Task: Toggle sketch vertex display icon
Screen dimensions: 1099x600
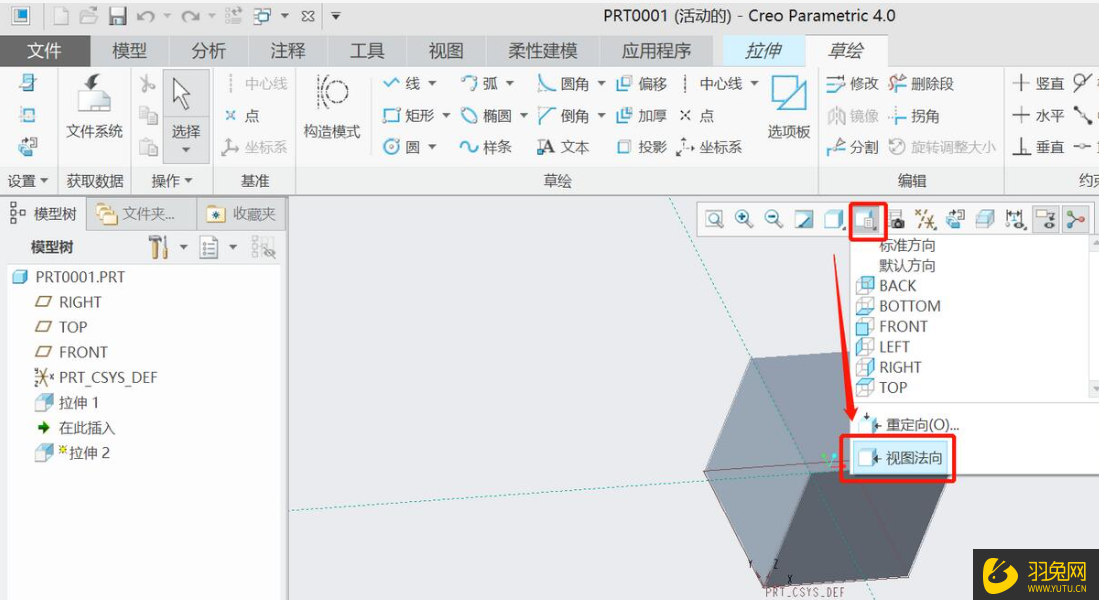Action: (1075, 219)
